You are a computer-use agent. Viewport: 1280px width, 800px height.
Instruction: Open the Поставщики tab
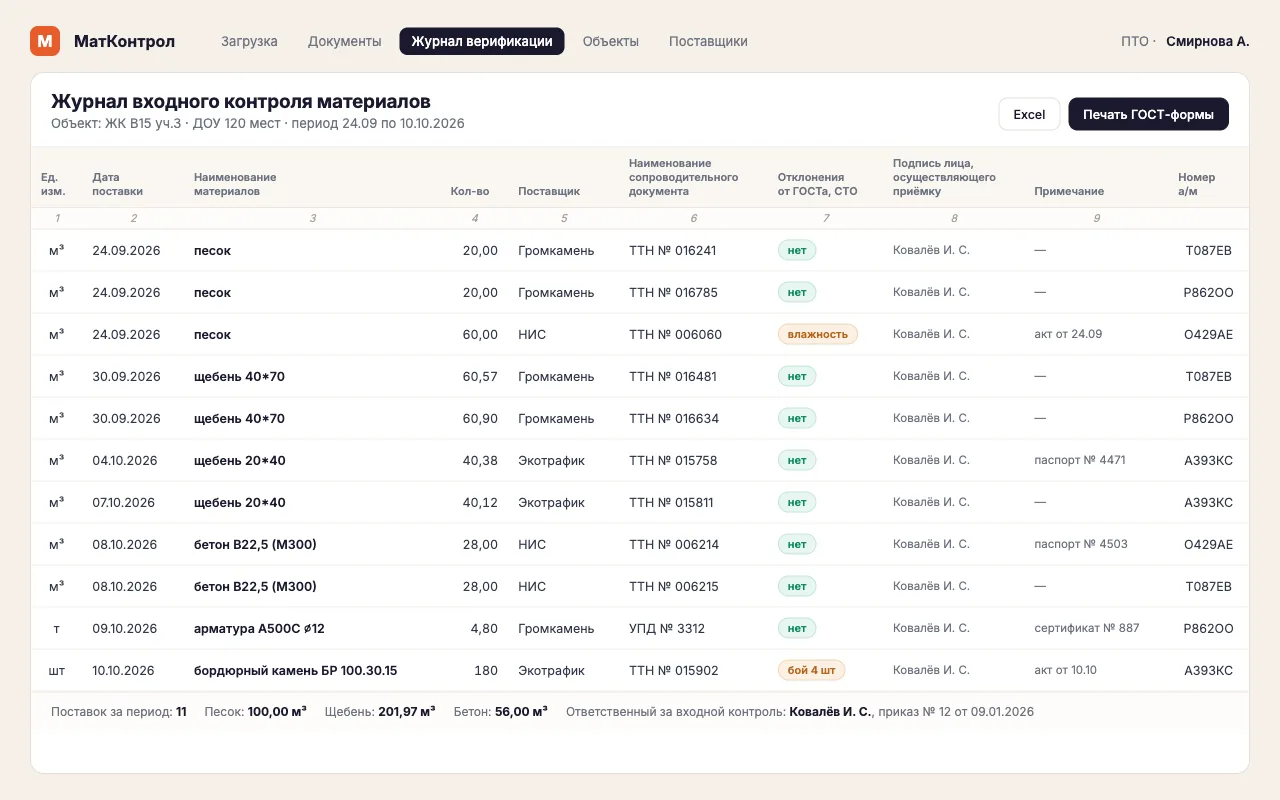point(708,41)
